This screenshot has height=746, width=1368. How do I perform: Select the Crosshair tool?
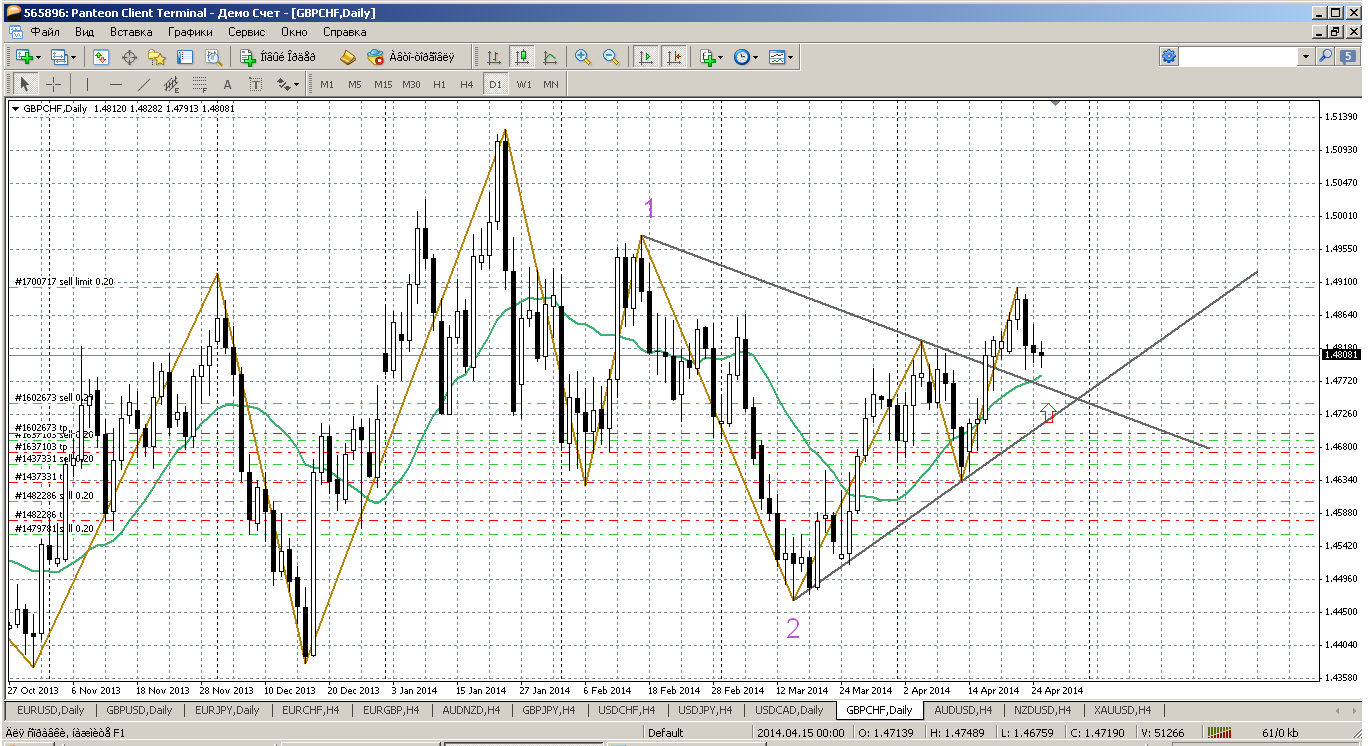click(53, 85)
